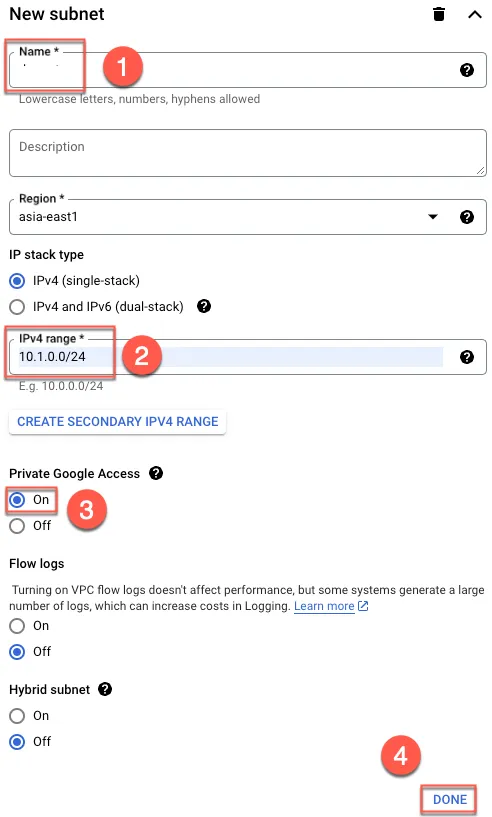Image resolution: width=492 pixels, height=817 pixels.
Task: Show help for Private Google Access
Action: (156, 473)
